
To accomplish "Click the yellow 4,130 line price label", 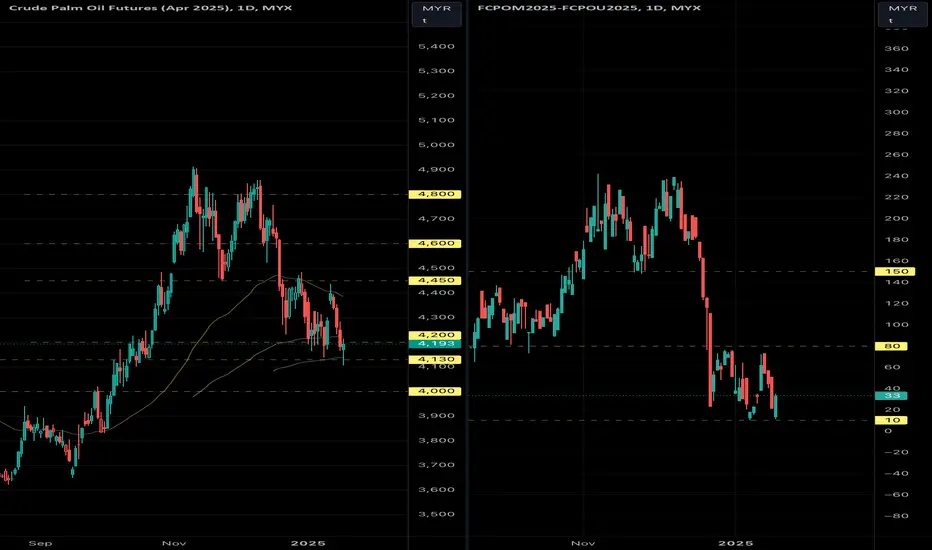I will tap(435, 360).
